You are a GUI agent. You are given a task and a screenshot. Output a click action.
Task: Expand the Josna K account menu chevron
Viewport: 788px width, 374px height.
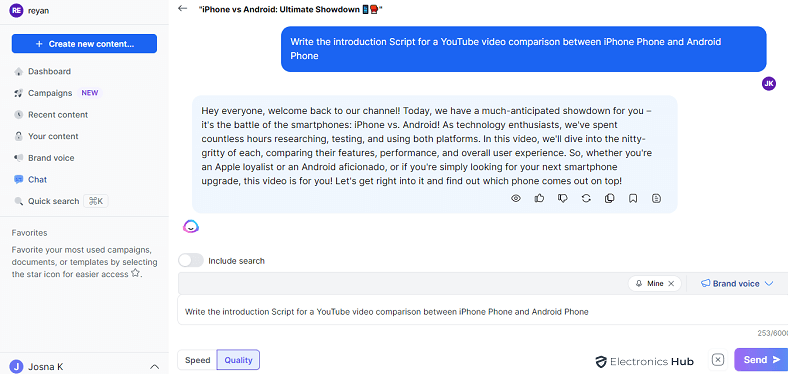(155, 366)
